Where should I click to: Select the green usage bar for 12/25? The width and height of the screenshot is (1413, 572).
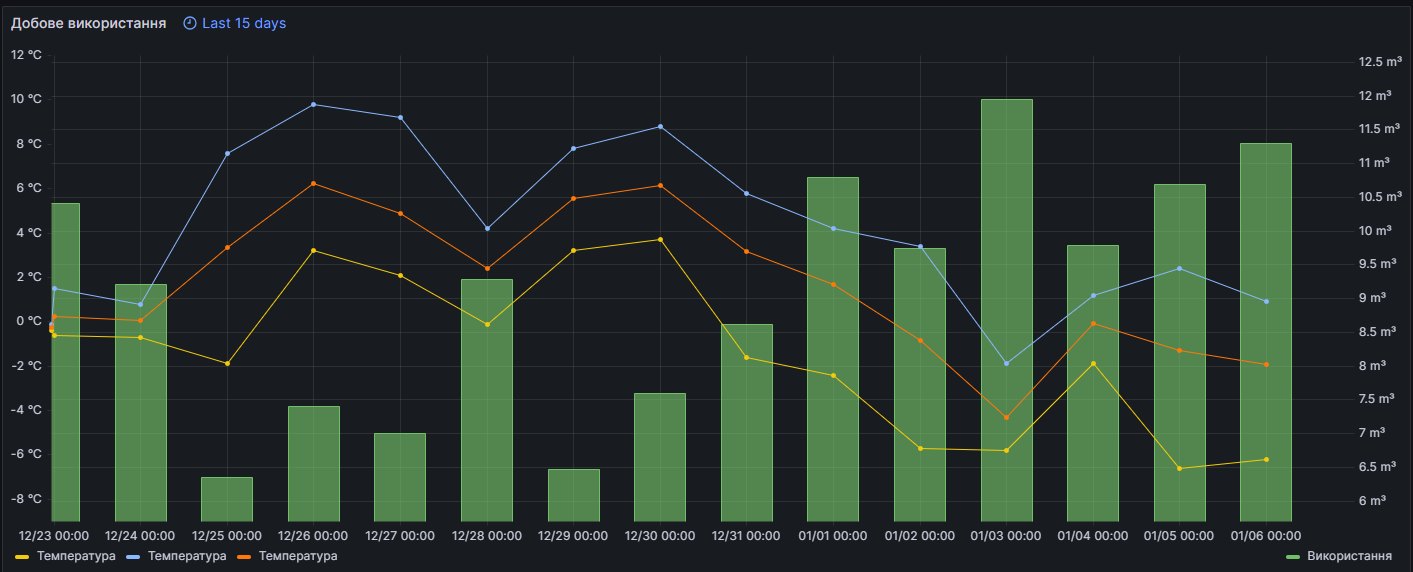pos(227,499)
